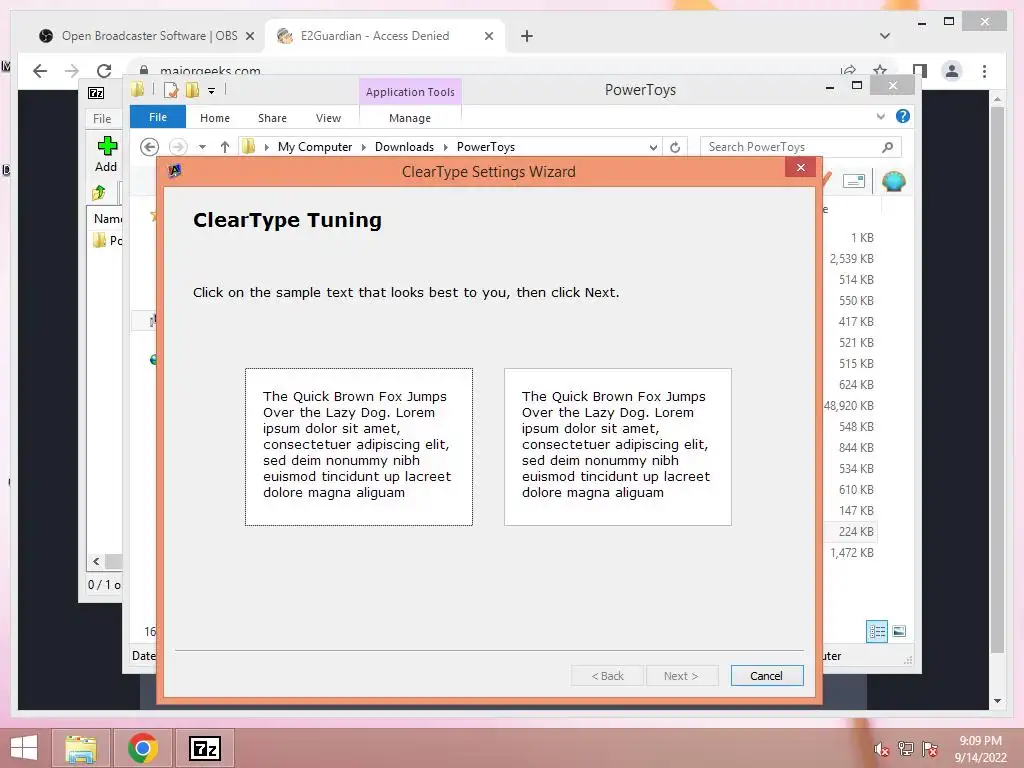Click the Search PowerToys field
1024x768 pixels.
pyautogui.click(x=801, y=147)
